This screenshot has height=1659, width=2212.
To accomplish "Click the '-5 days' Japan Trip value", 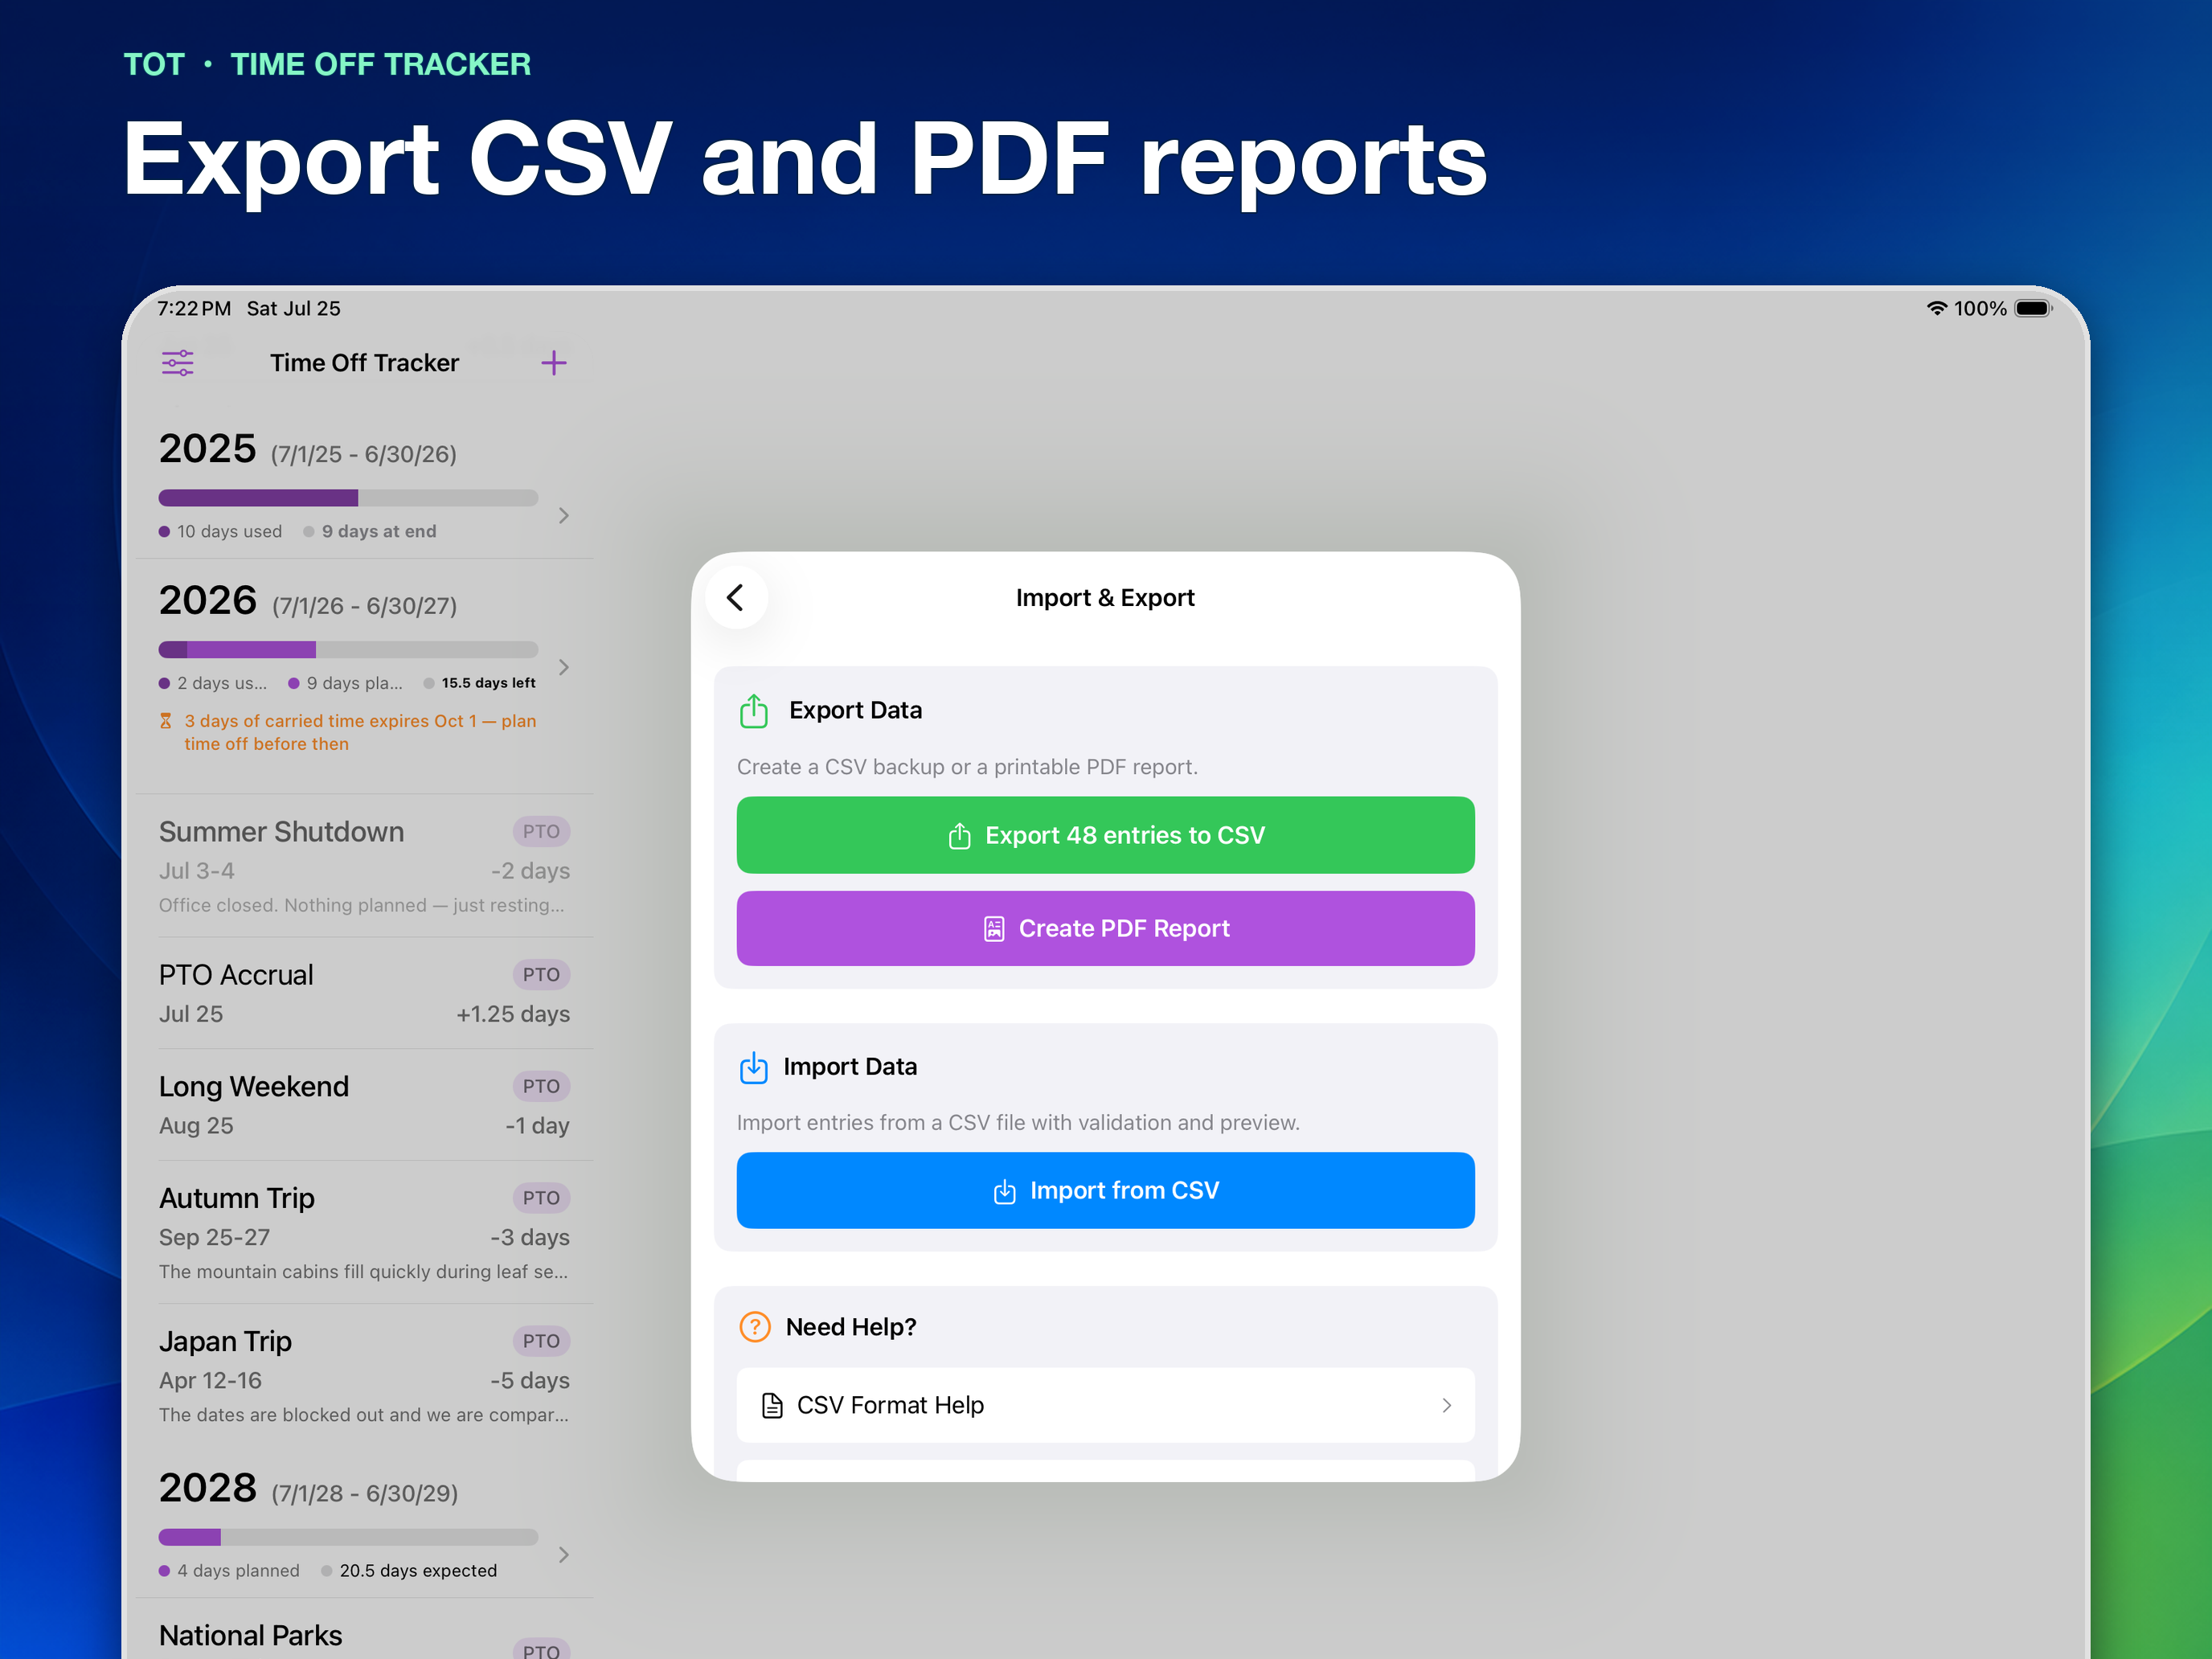I will click(530, 1380).
